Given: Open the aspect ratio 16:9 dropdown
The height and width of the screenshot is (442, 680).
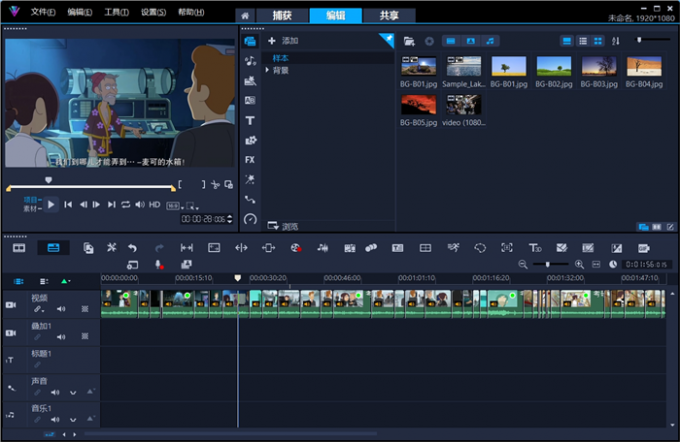Looking at the screenshot, I should [x=175, y=206].
